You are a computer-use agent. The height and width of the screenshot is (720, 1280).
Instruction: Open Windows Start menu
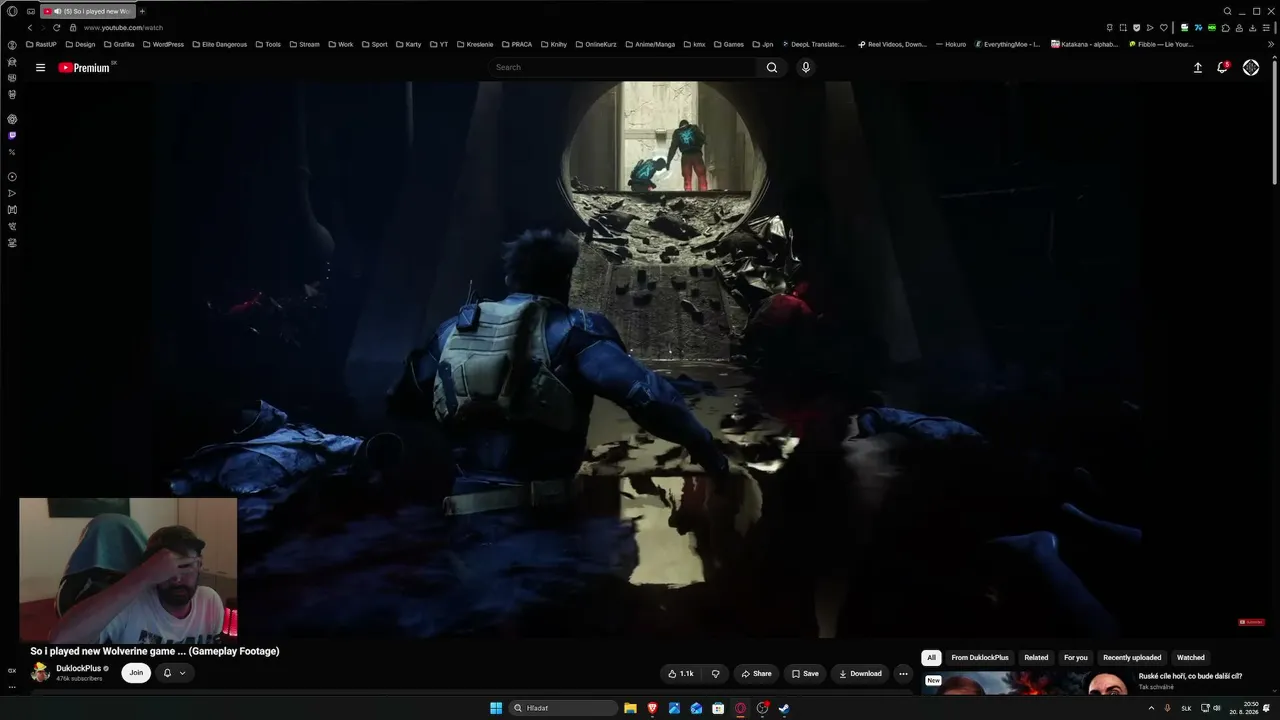click(x=496, y=708)
